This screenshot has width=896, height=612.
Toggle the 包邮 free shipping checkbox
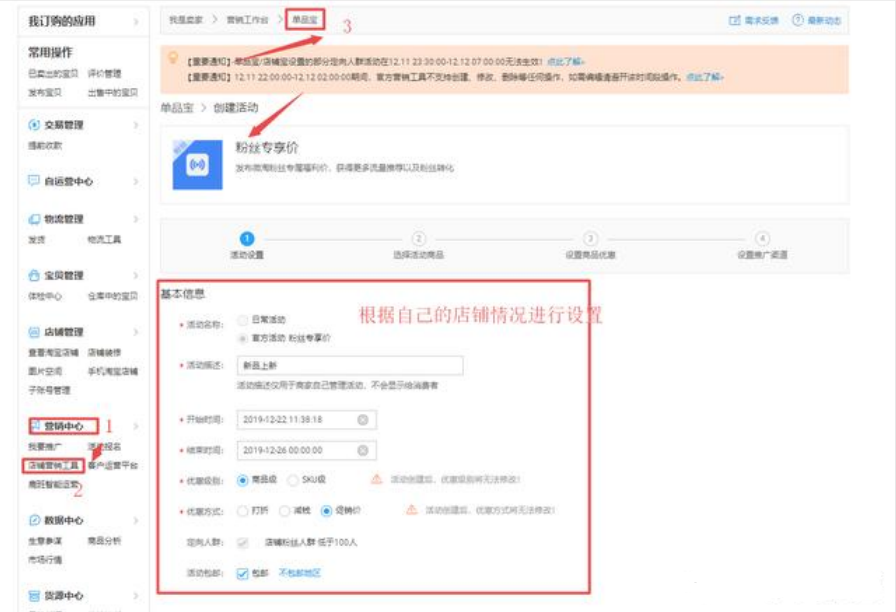point(243,574)
